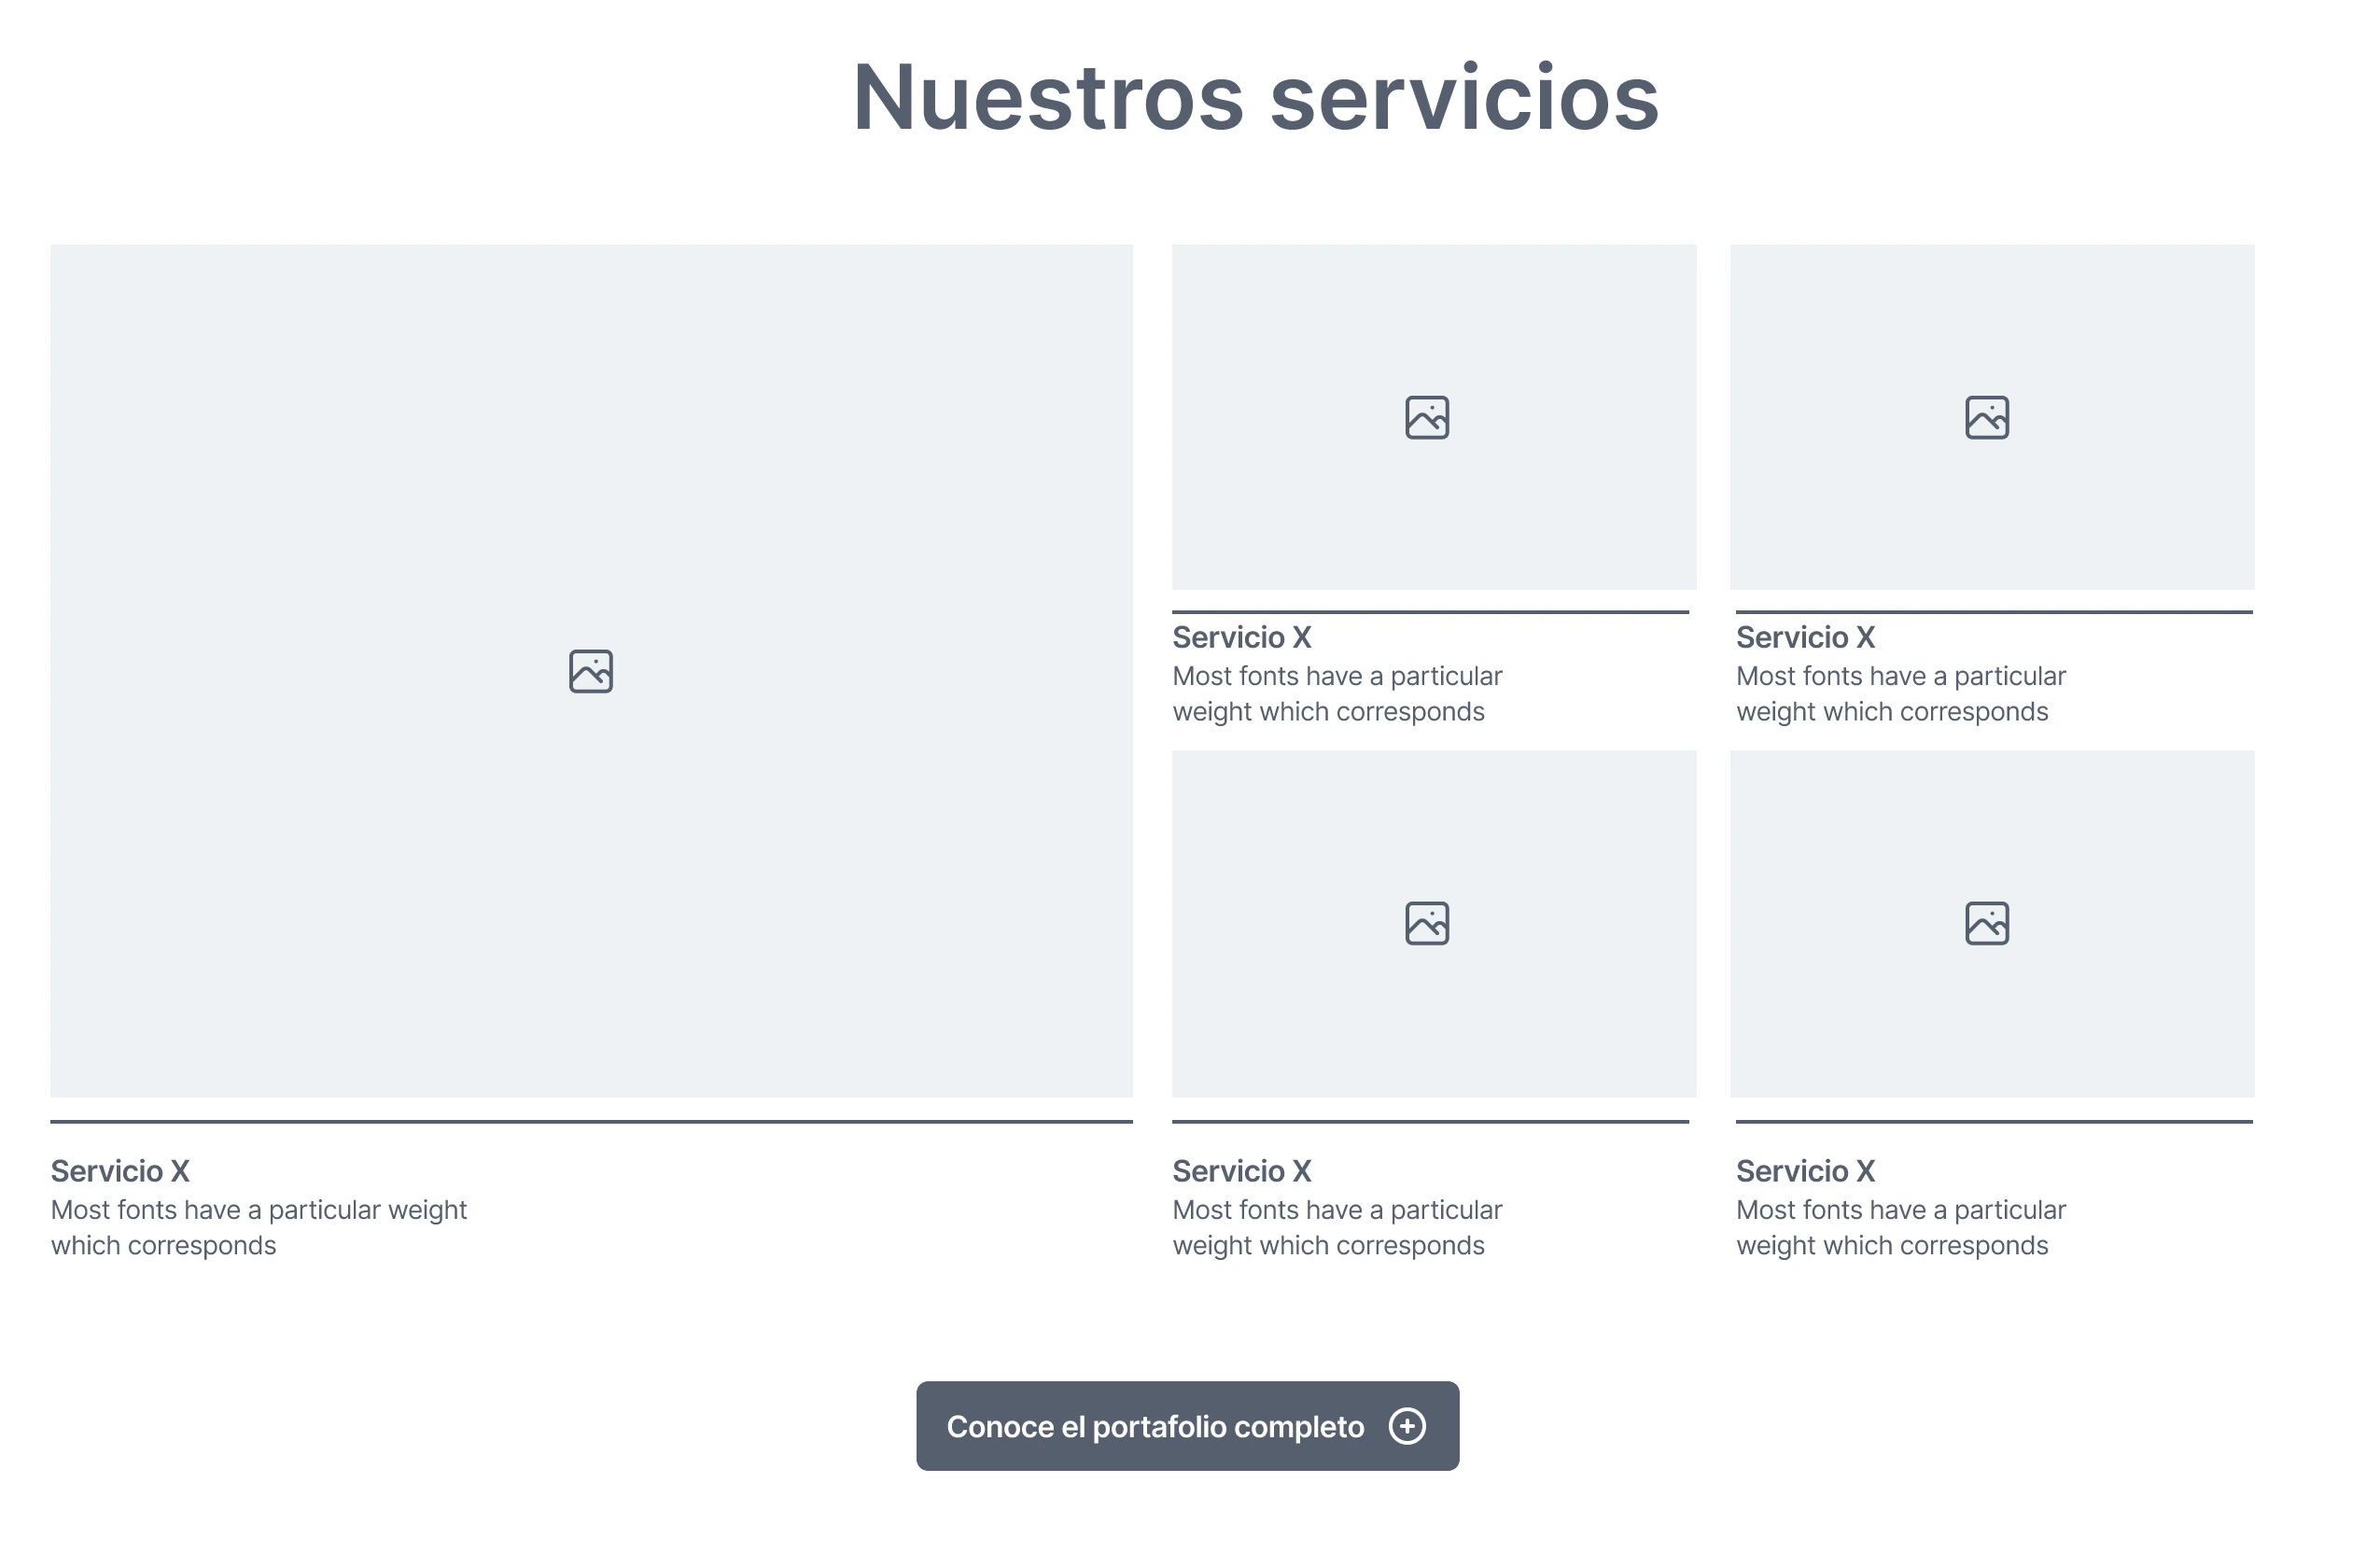Screen dimensions: 2380x1567
Task: Click image icon in bottom-middle service card
Action: pos(1427,923)
